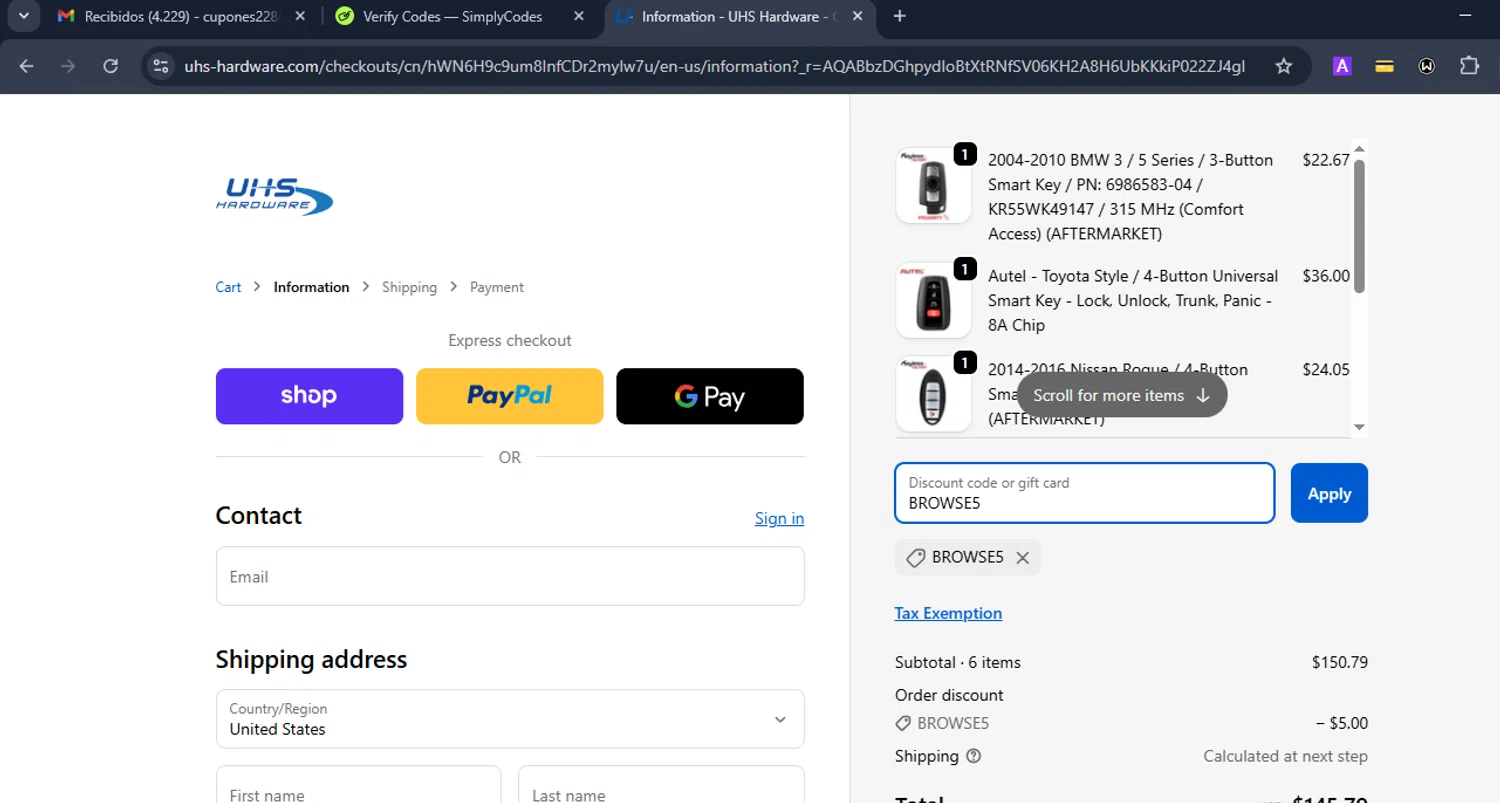Click 'Calculated at next step' text

click(x=1285, y=756)
